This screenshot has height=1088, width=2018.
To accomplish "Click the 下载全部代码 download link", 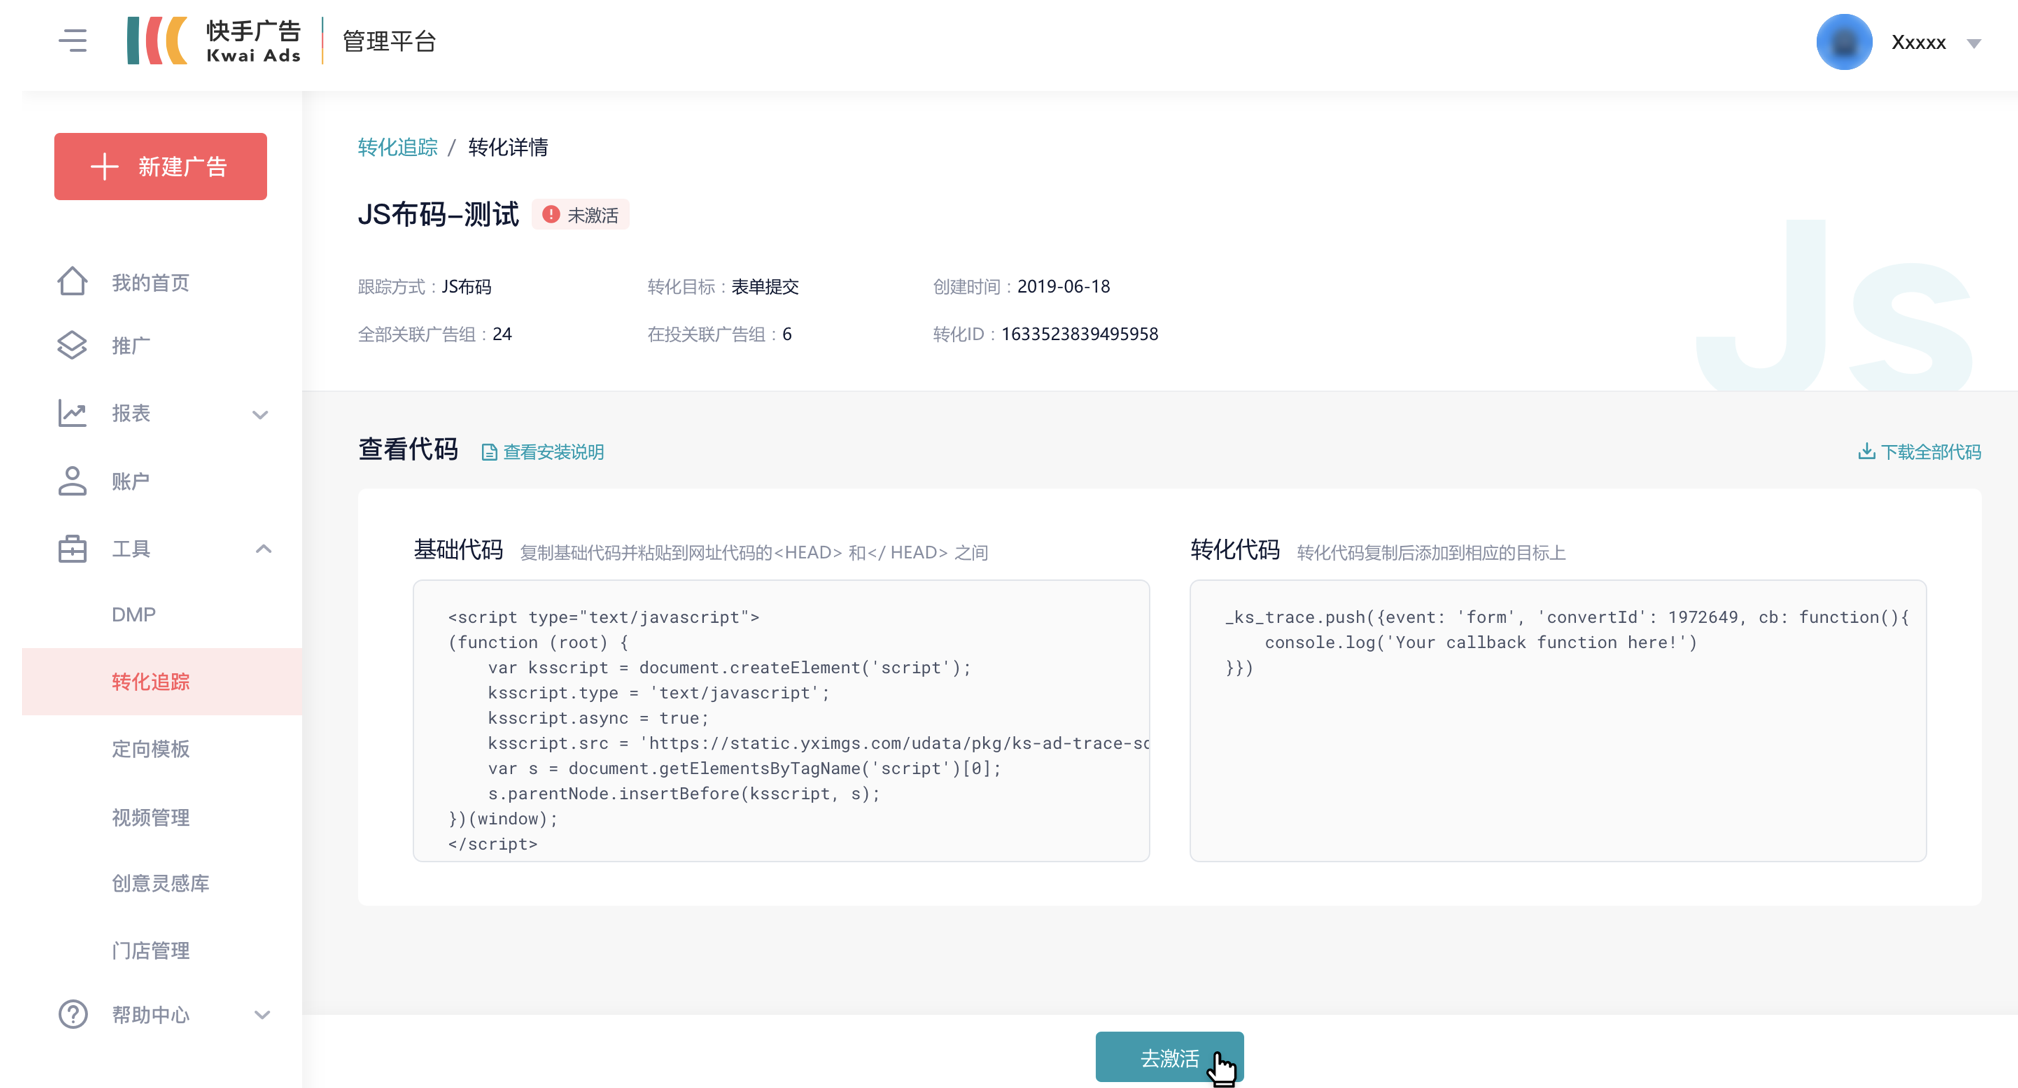I will (x=1919, y=452).
